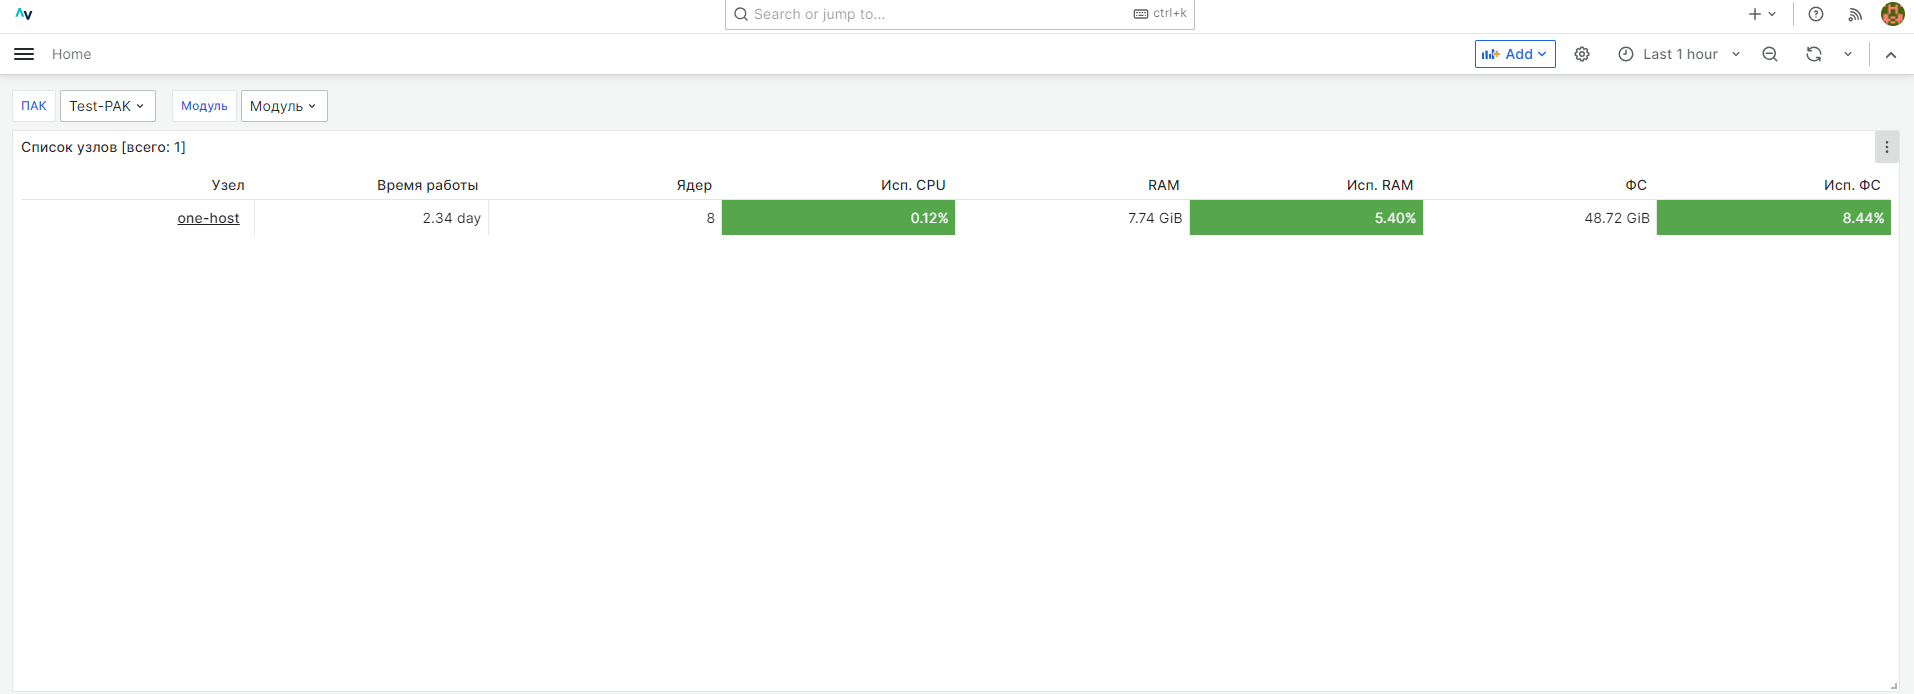
Task: Click the Home breadcrumb
Action: [71, 54]
